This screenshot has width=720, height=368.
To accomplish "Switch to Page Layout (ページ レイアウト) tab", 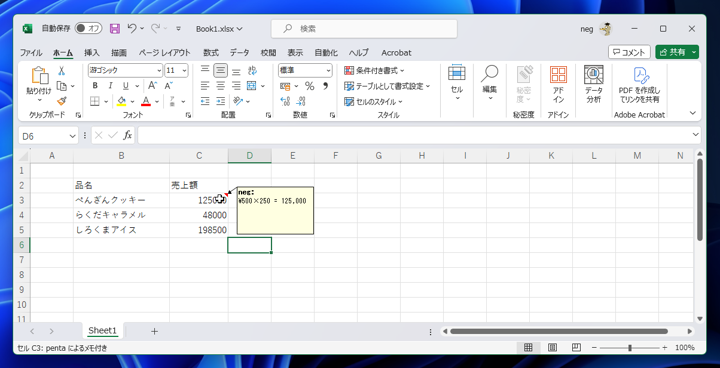I will coord(164,53).
